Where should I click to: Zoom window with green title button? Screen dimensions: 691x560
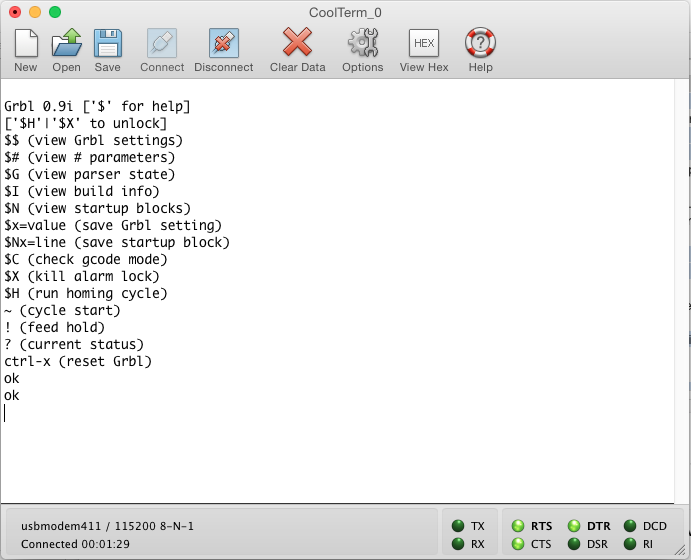pos(55,11)
